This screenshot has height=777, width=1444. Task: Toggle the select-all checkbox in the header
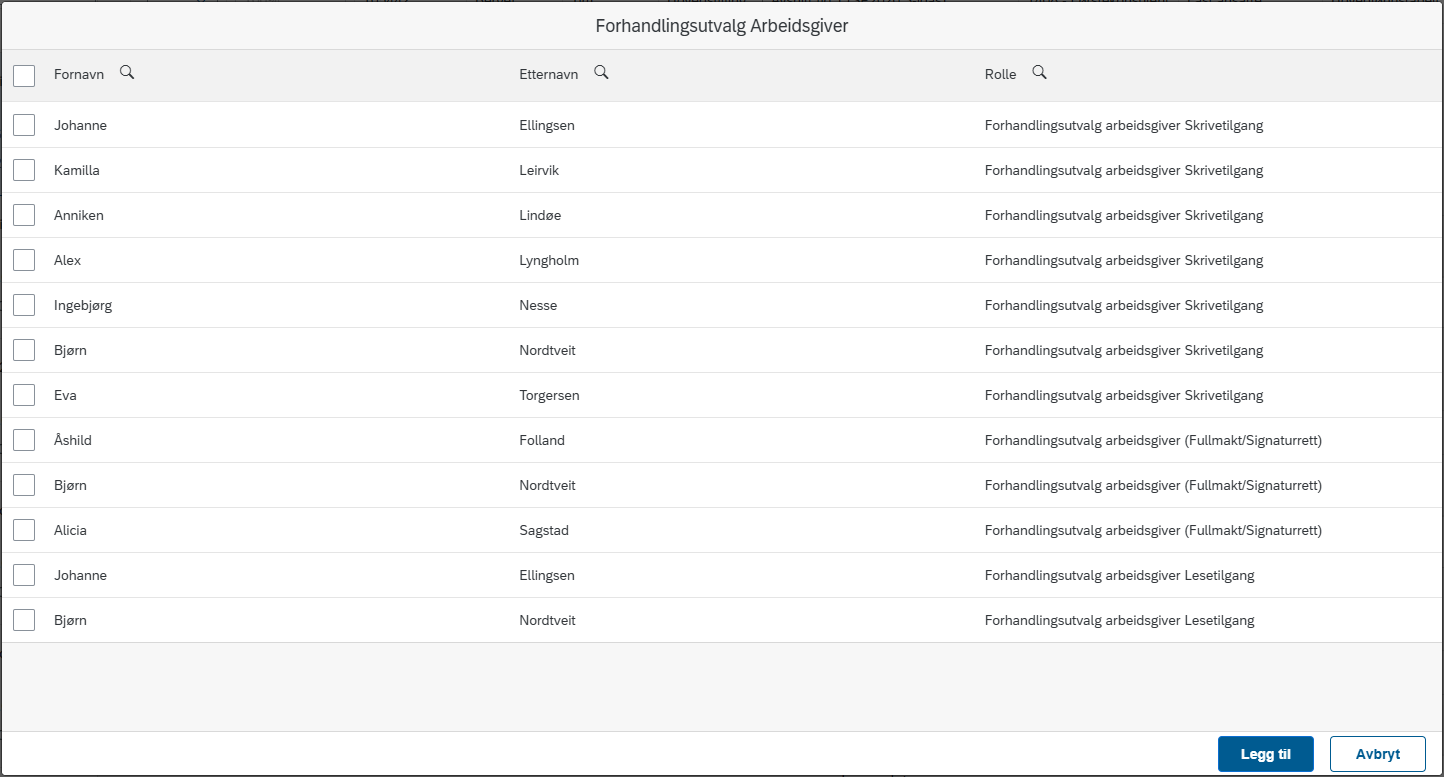pyautogui.click(x=24, y=76)
